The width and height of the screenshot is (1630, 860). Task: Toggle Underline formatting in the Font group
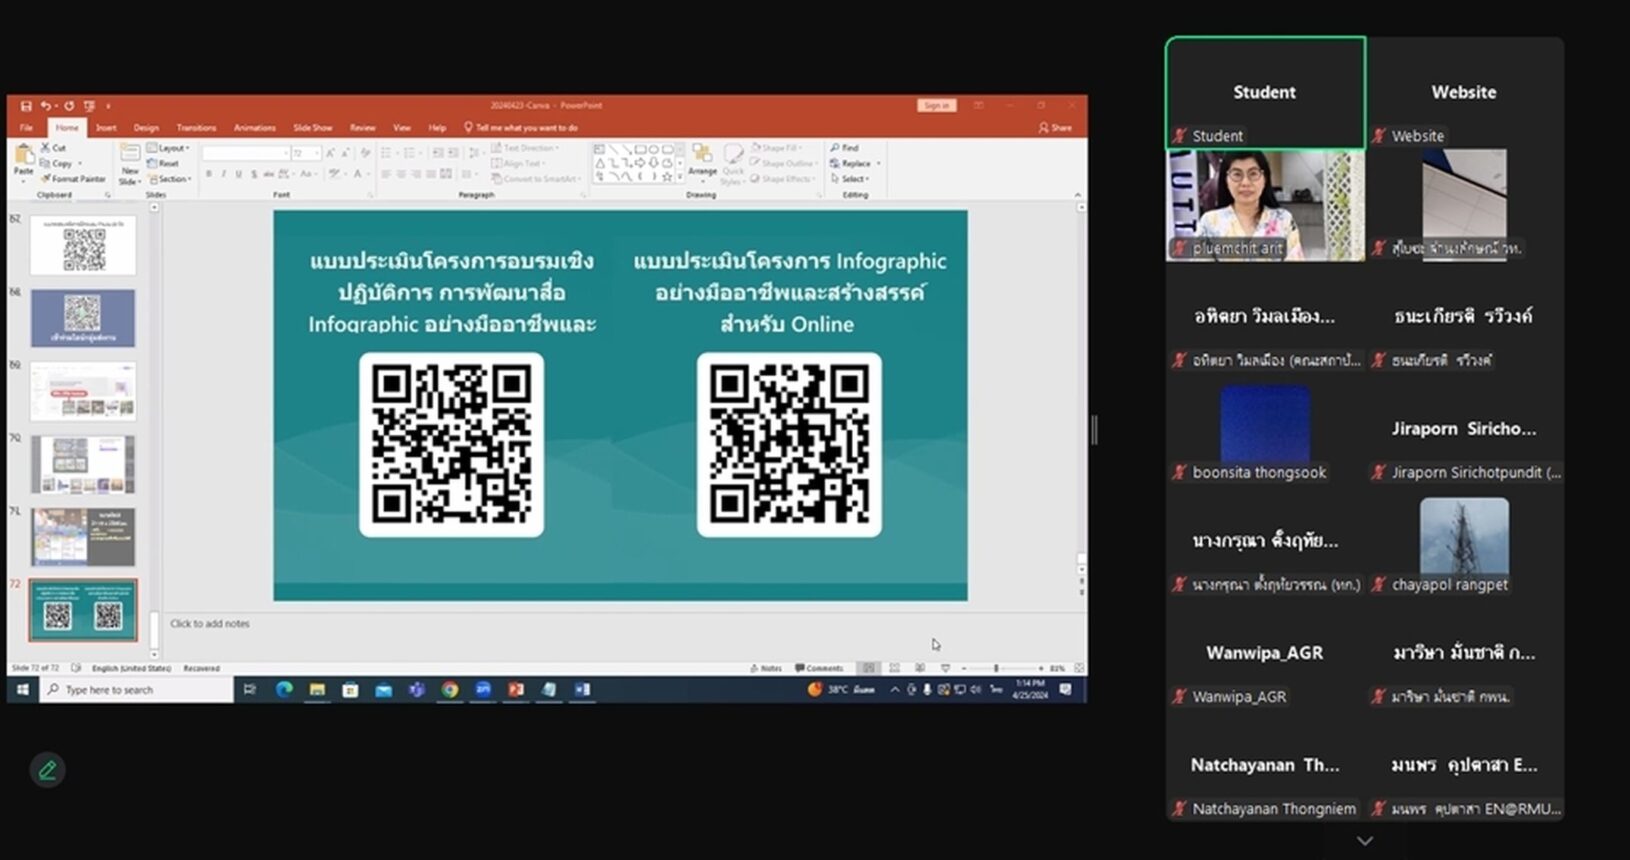click(x=238, y=174)
